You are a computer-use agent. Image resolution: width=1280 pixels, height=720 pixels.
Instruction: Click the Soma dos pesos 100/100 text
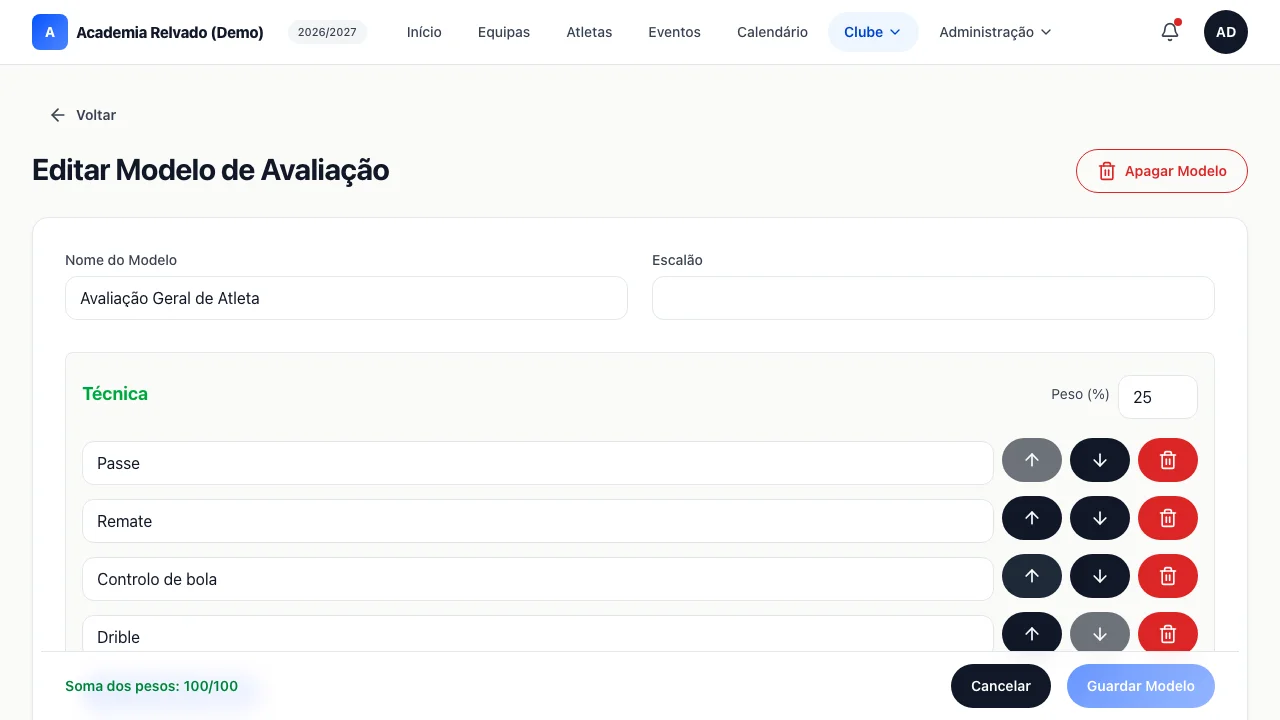tap(152, 686)
